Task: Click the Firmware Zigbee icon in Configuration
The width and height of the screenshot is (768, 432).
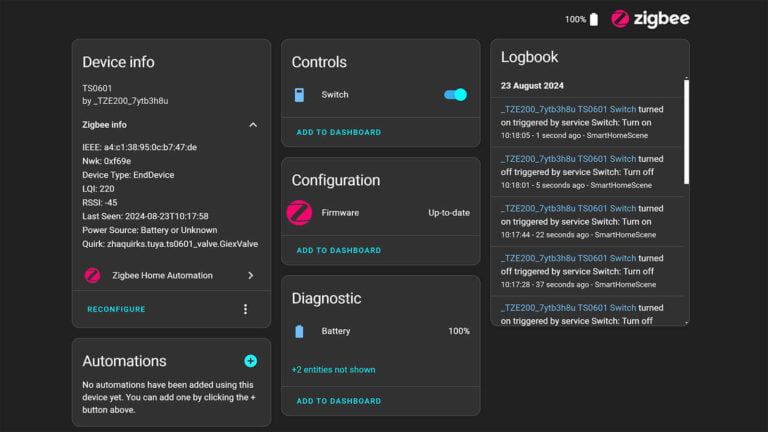Action: pyautogui.click(x=299, y=213)
